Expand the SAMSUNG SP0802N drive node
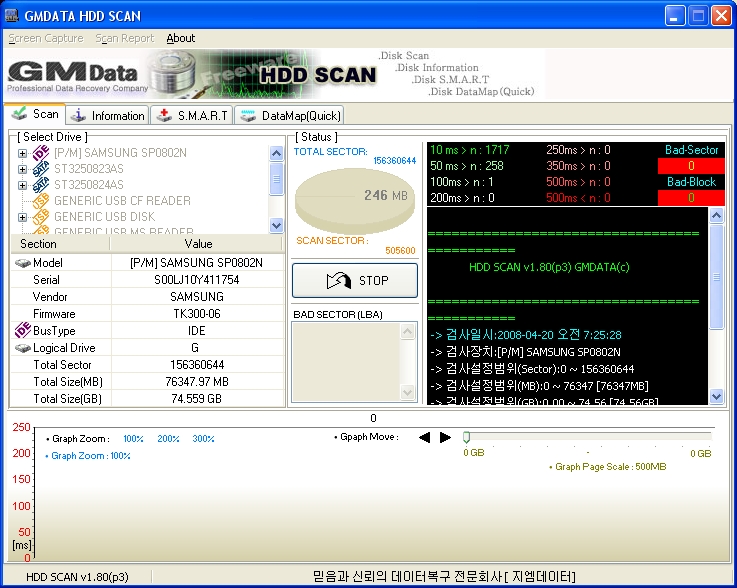The image size is (737, 588). point(22,153)
